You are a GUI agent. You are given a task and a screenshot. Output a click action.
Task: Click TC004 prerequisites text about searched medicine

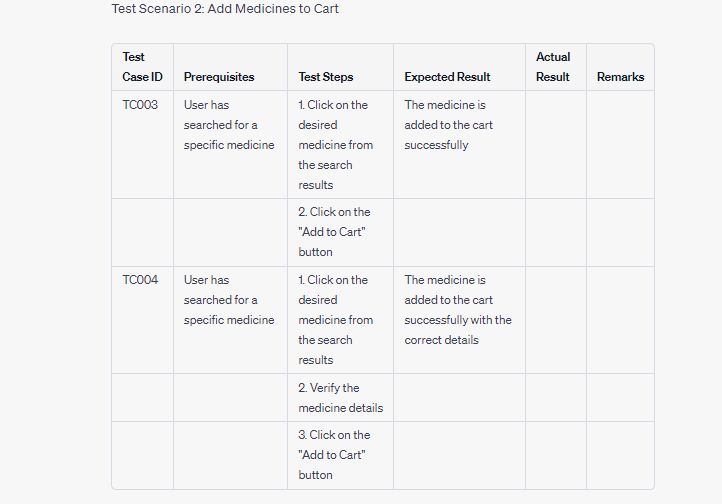(x=229, y=300)
